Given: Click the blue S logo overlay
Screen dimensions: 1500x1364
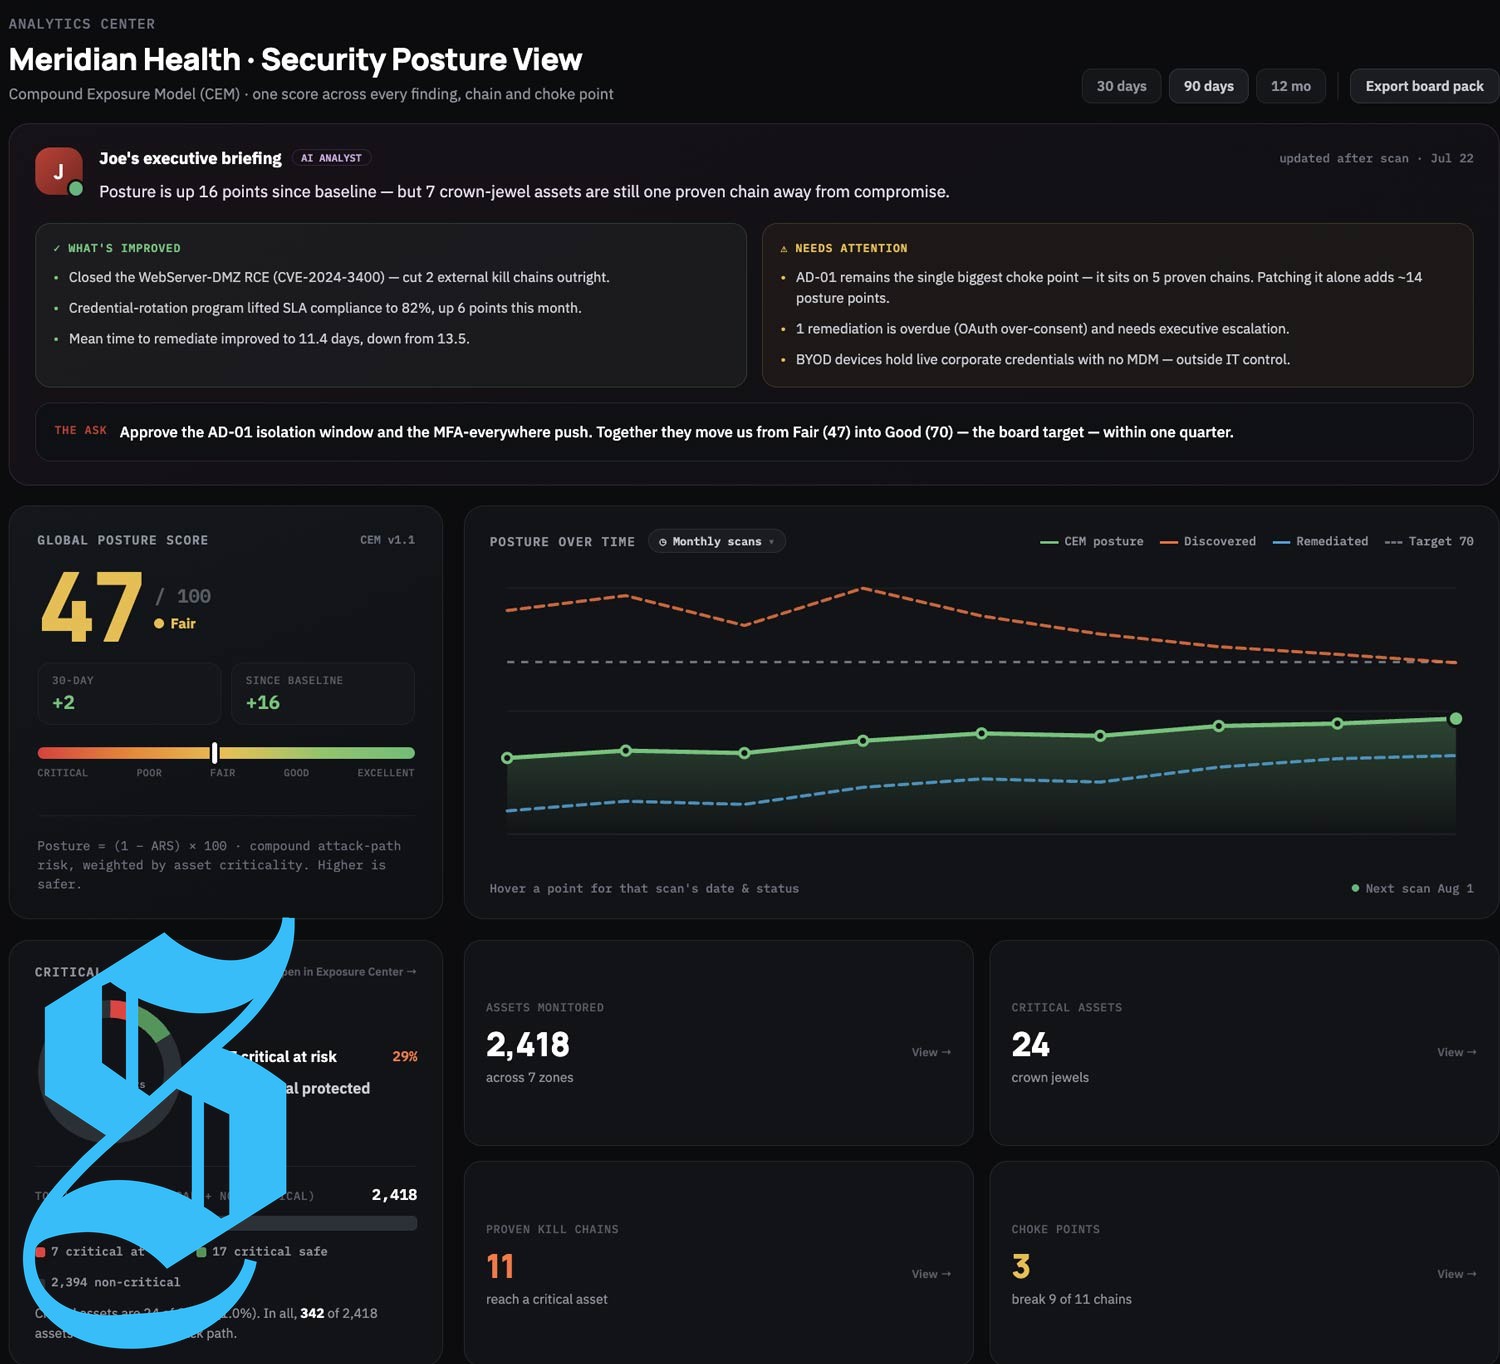Looking at the screenshot, I should 160,1132.
